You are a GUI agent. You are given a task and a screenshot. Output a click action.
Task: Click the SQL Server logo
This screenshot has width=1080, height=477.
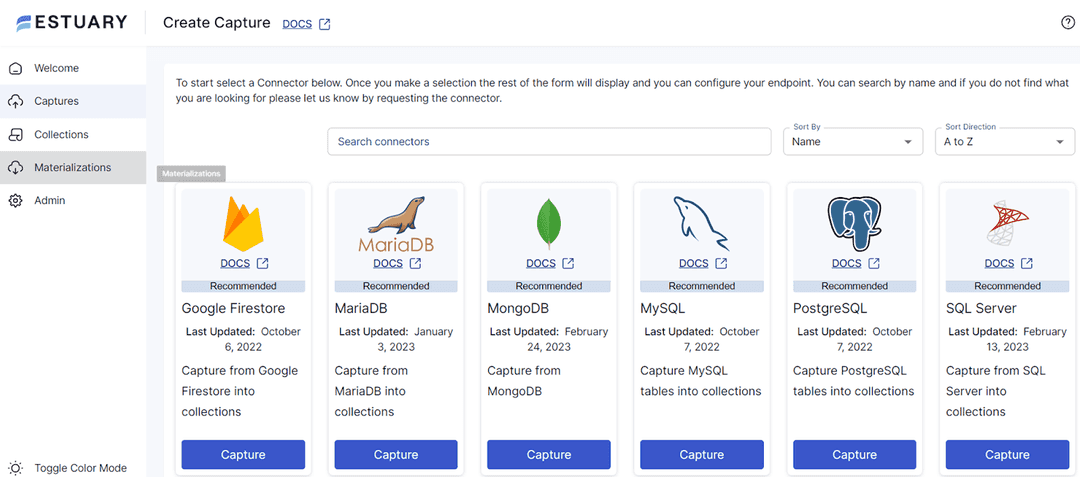[x=1007, y=224]
